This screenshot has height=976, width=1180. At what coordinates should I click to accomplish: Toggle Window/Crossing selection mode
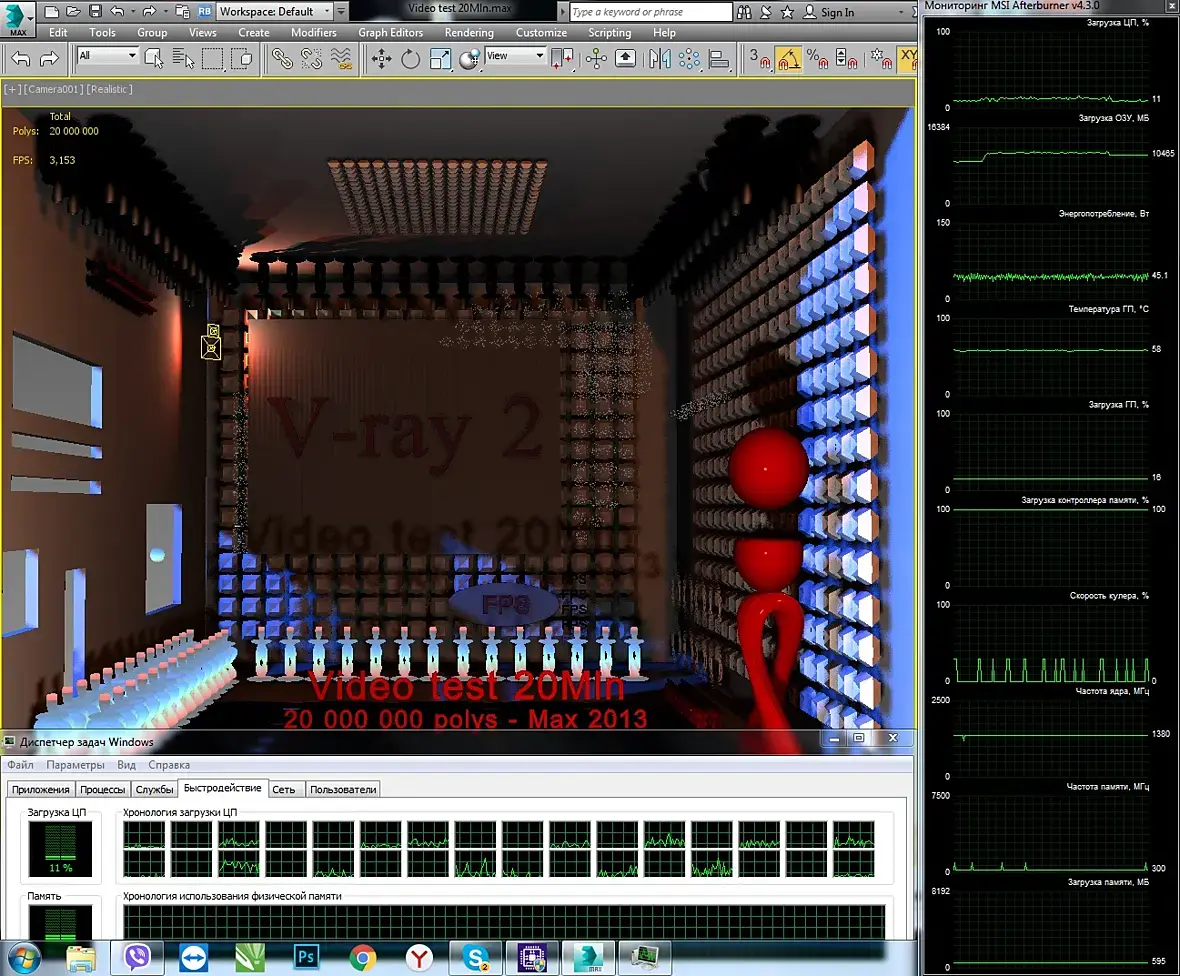[242, 59]
